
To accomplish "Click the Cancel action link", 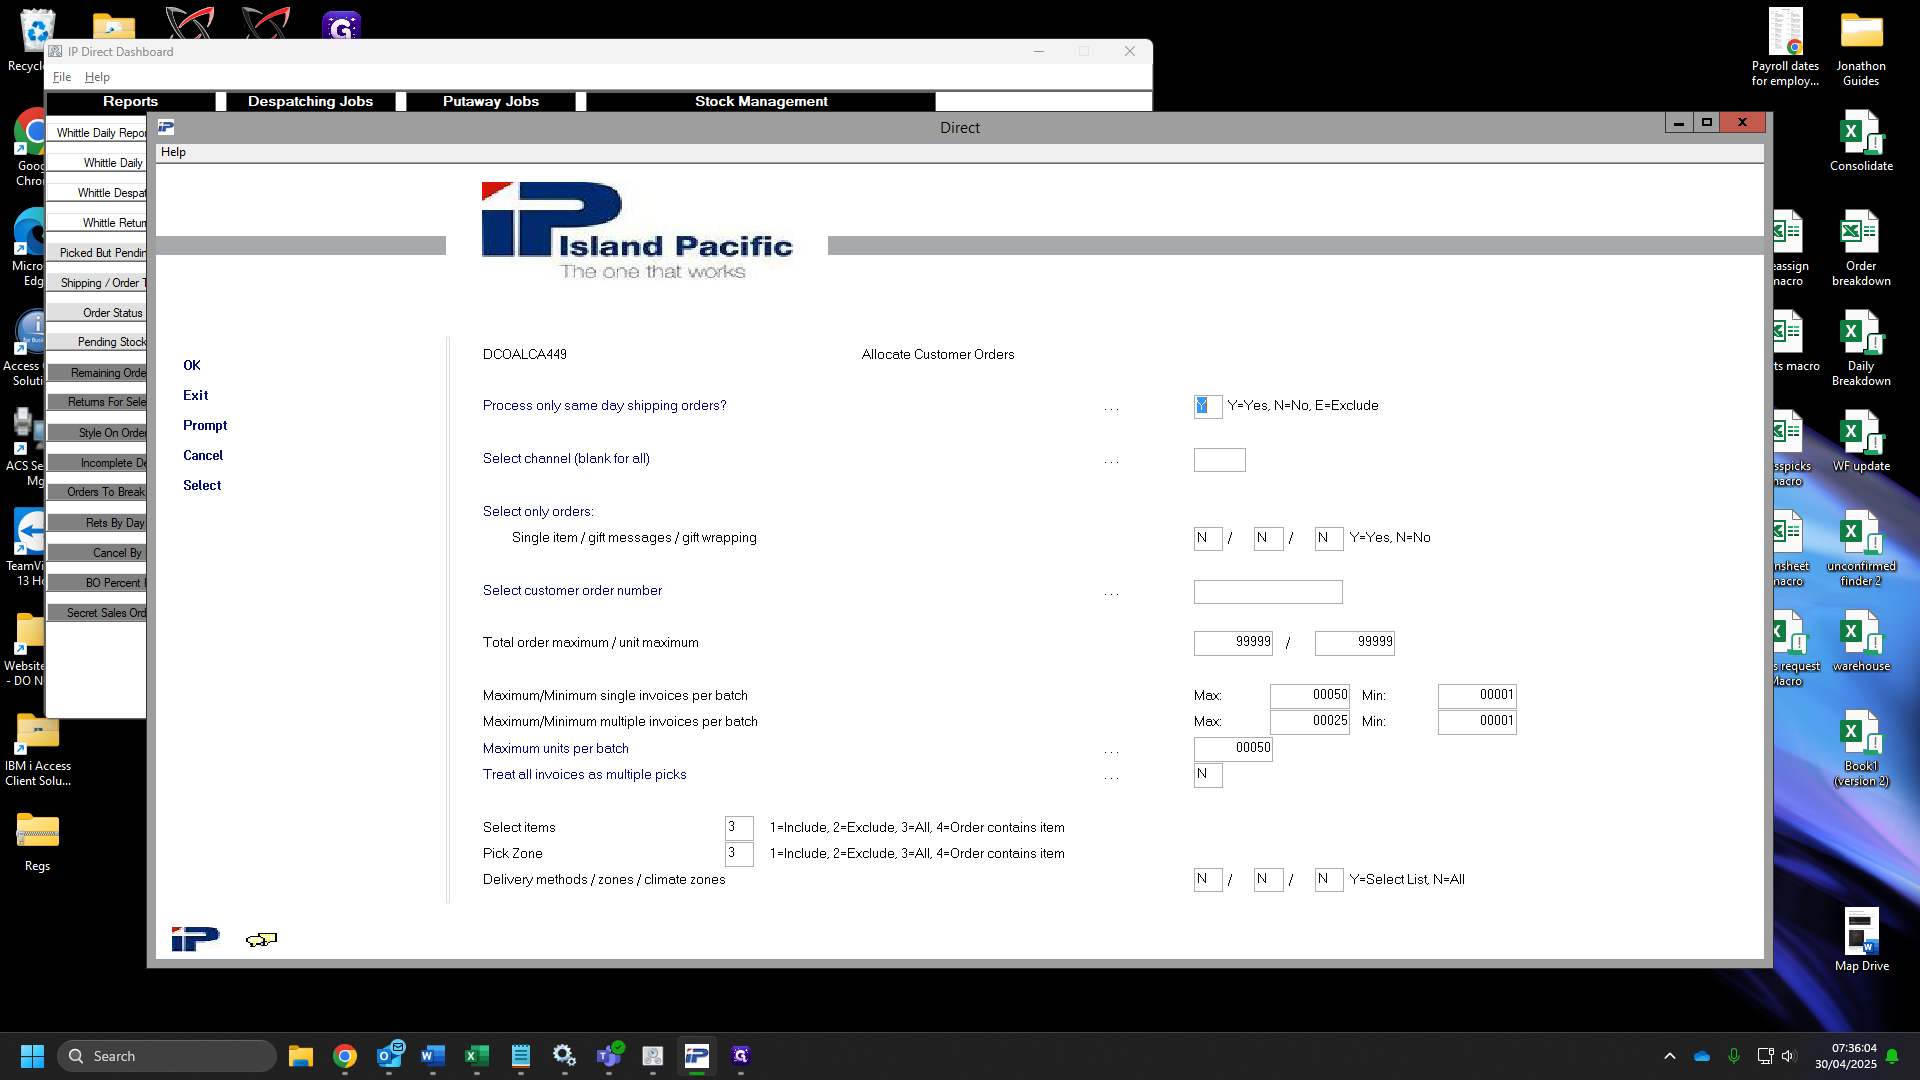I will coord(203,455).
